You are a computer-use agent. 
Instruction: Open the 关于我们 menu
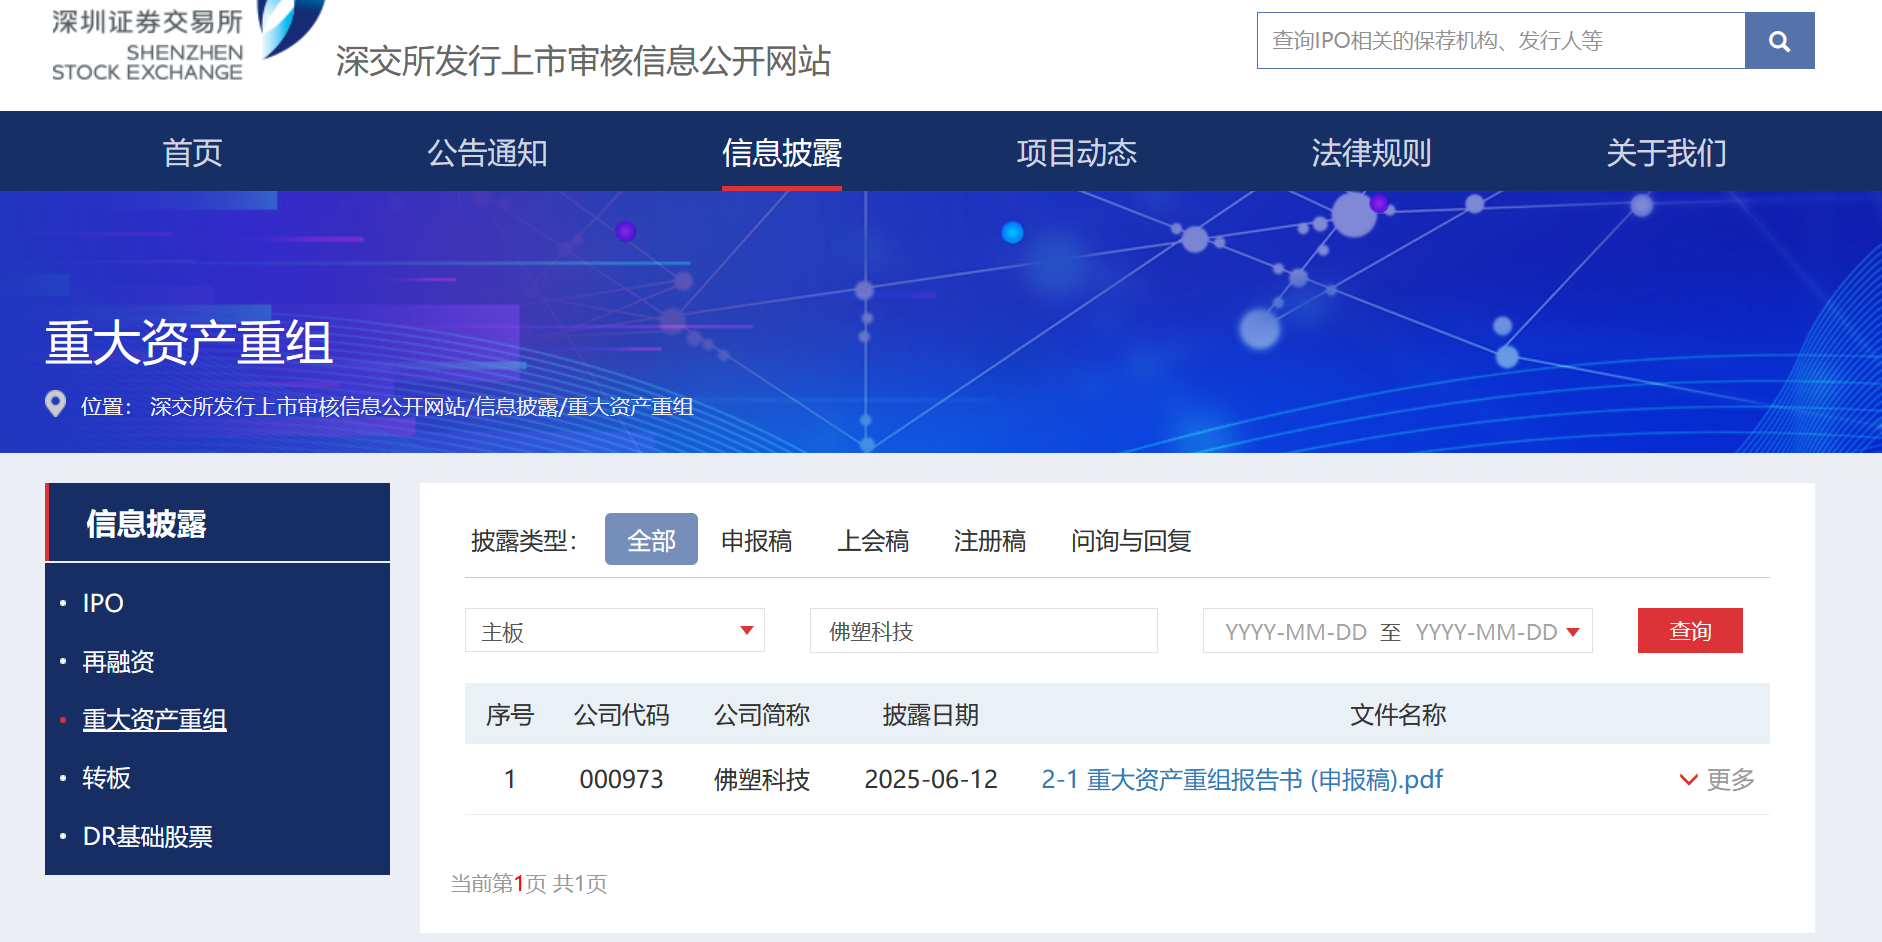point(1666,153)
